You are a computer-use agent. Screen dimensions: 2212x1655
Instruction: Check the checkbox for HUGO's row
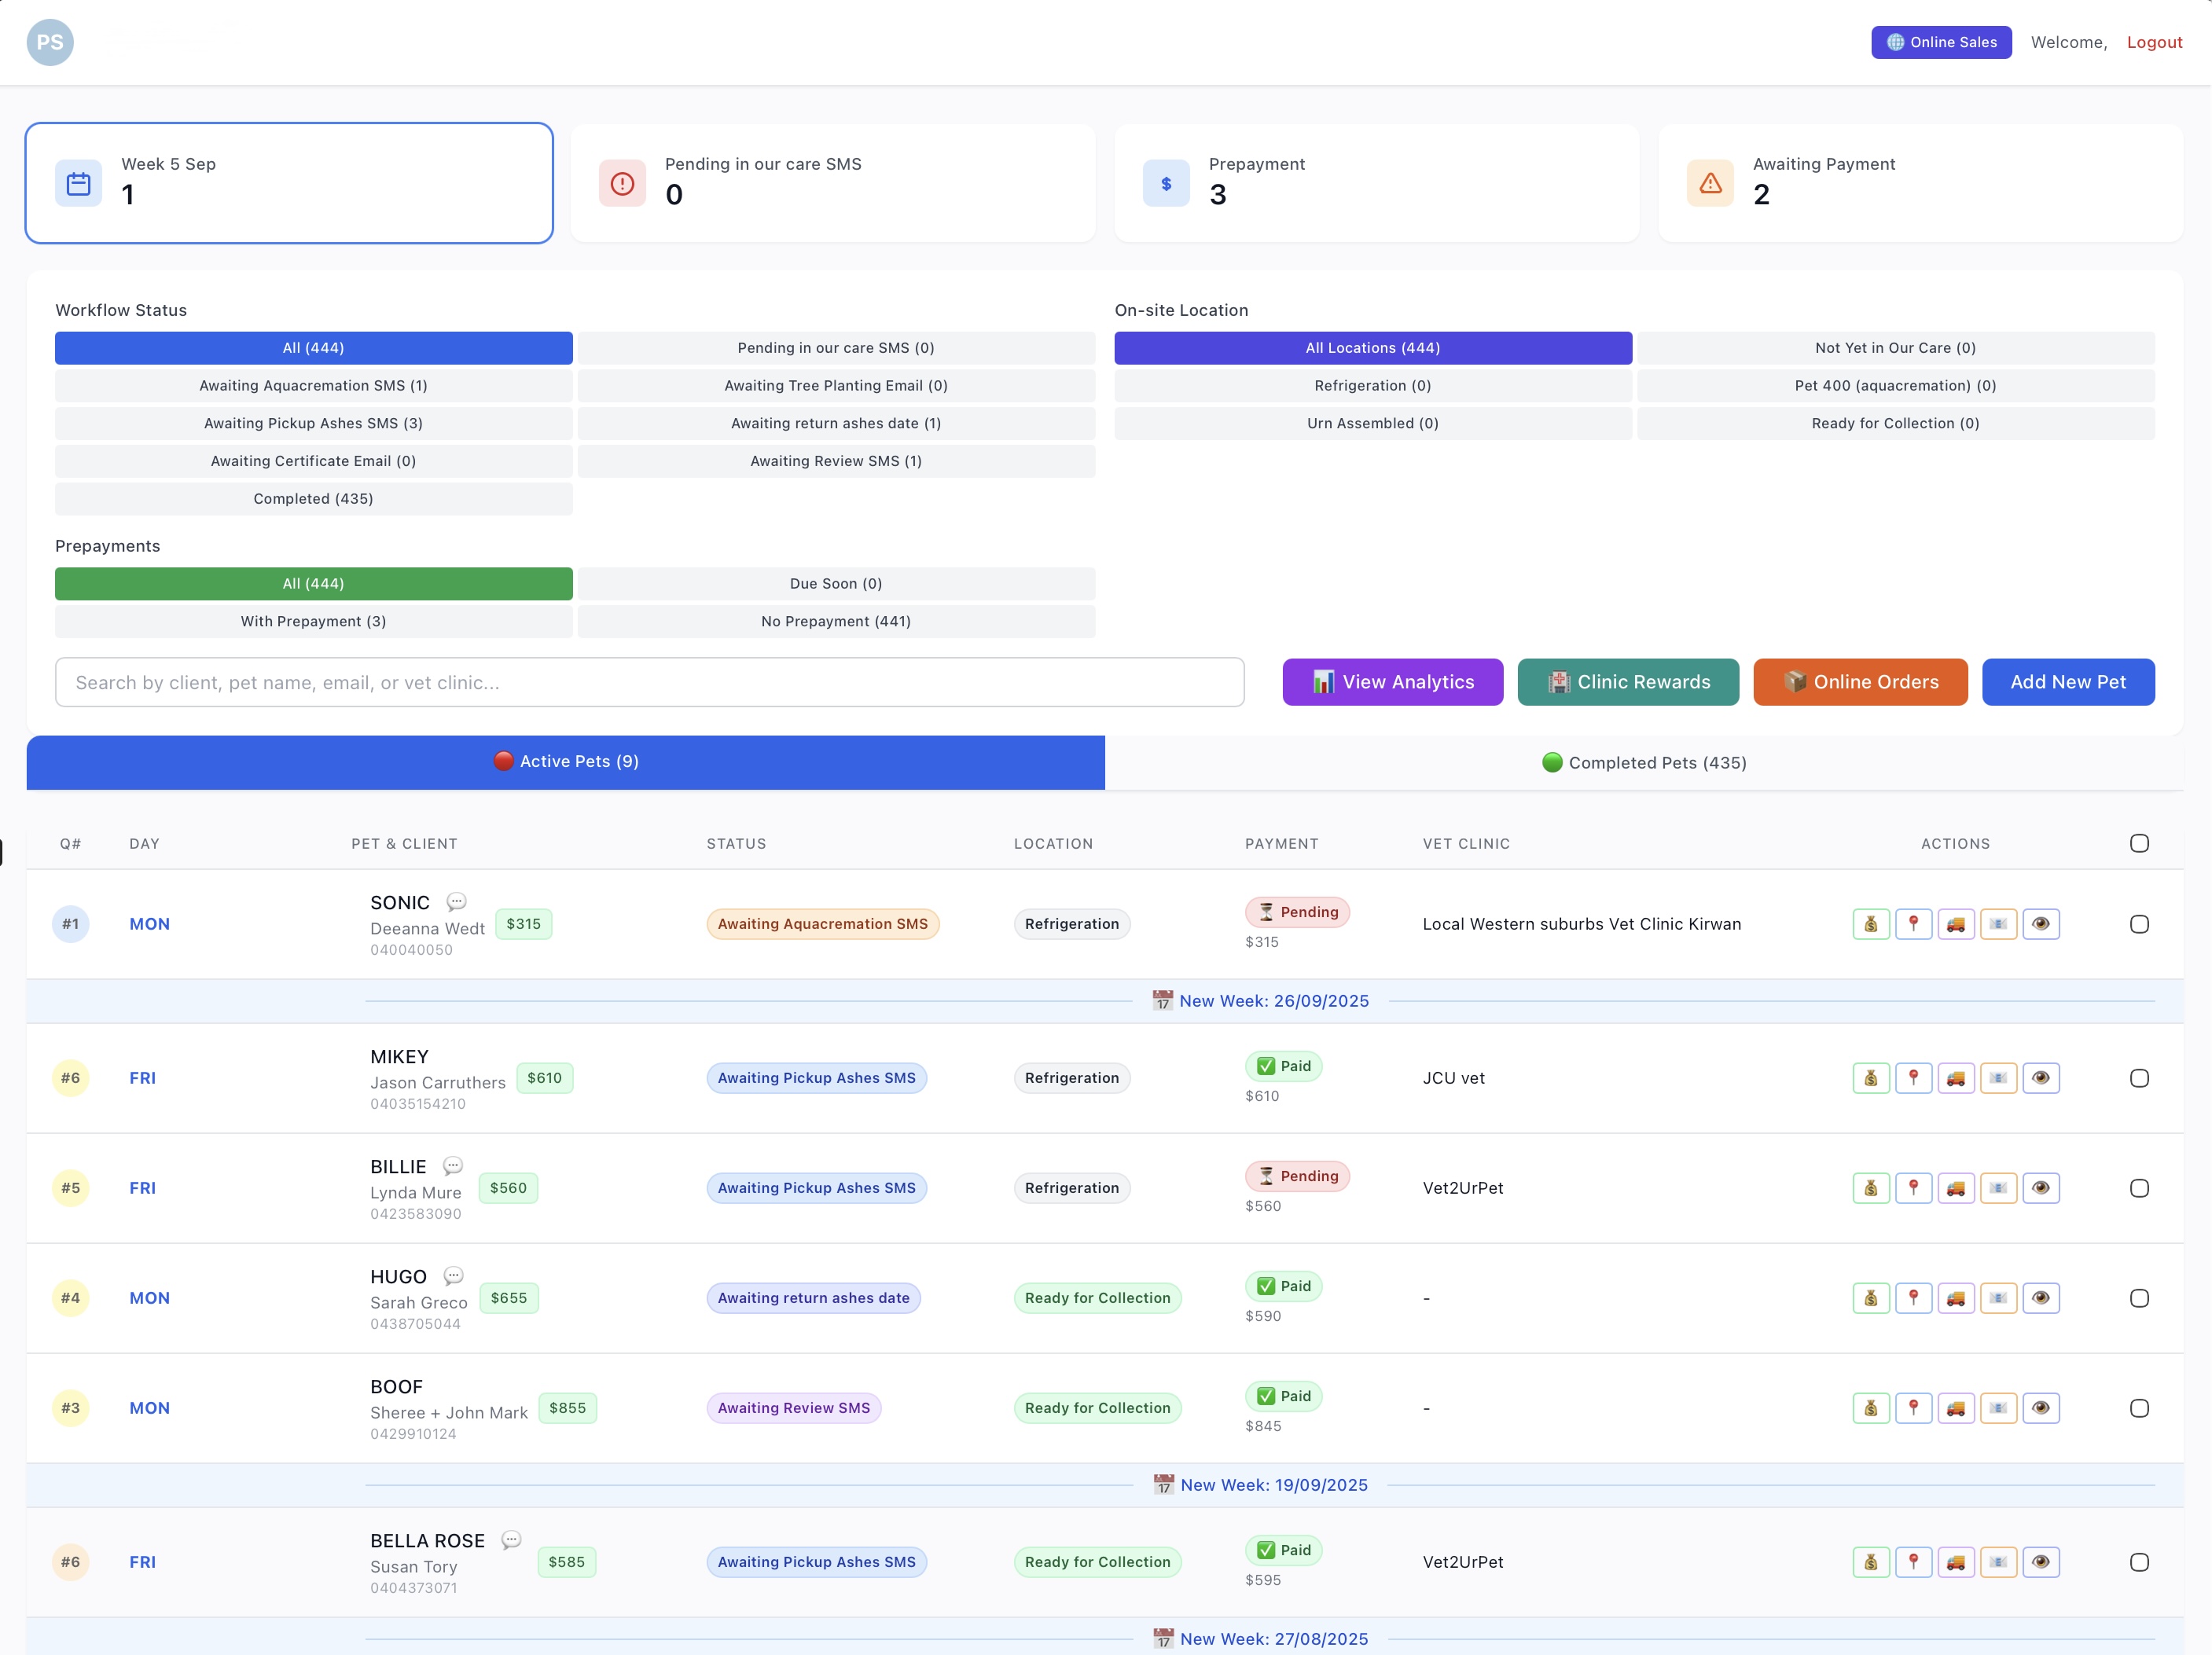pos(2139,1298)
